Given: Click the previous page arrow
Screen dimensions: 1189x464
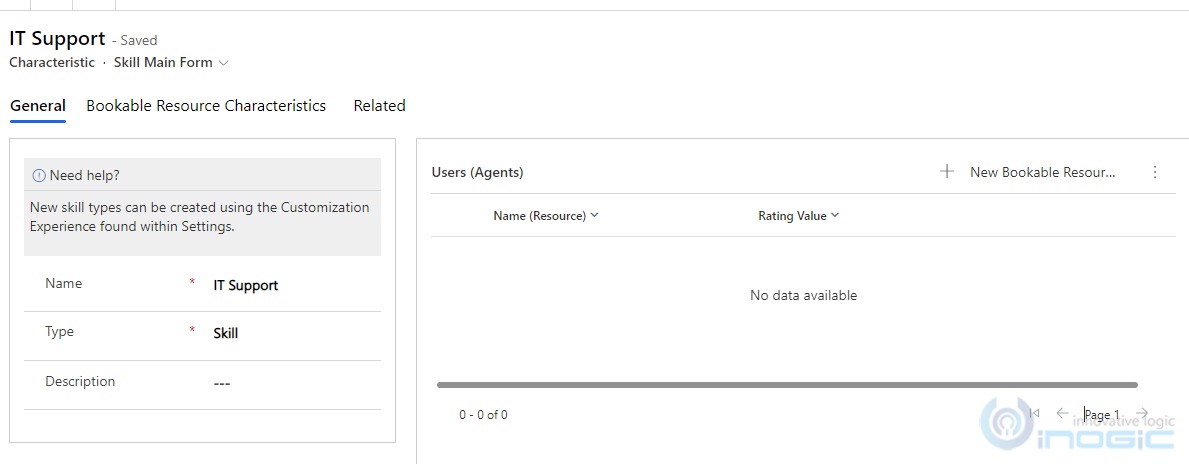Looking at the screenshot, I should 1062,413.
